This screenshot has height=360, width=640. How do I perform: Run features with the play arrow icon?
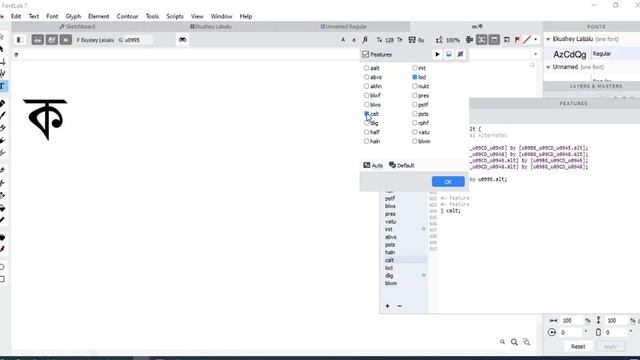click(437, 54)
